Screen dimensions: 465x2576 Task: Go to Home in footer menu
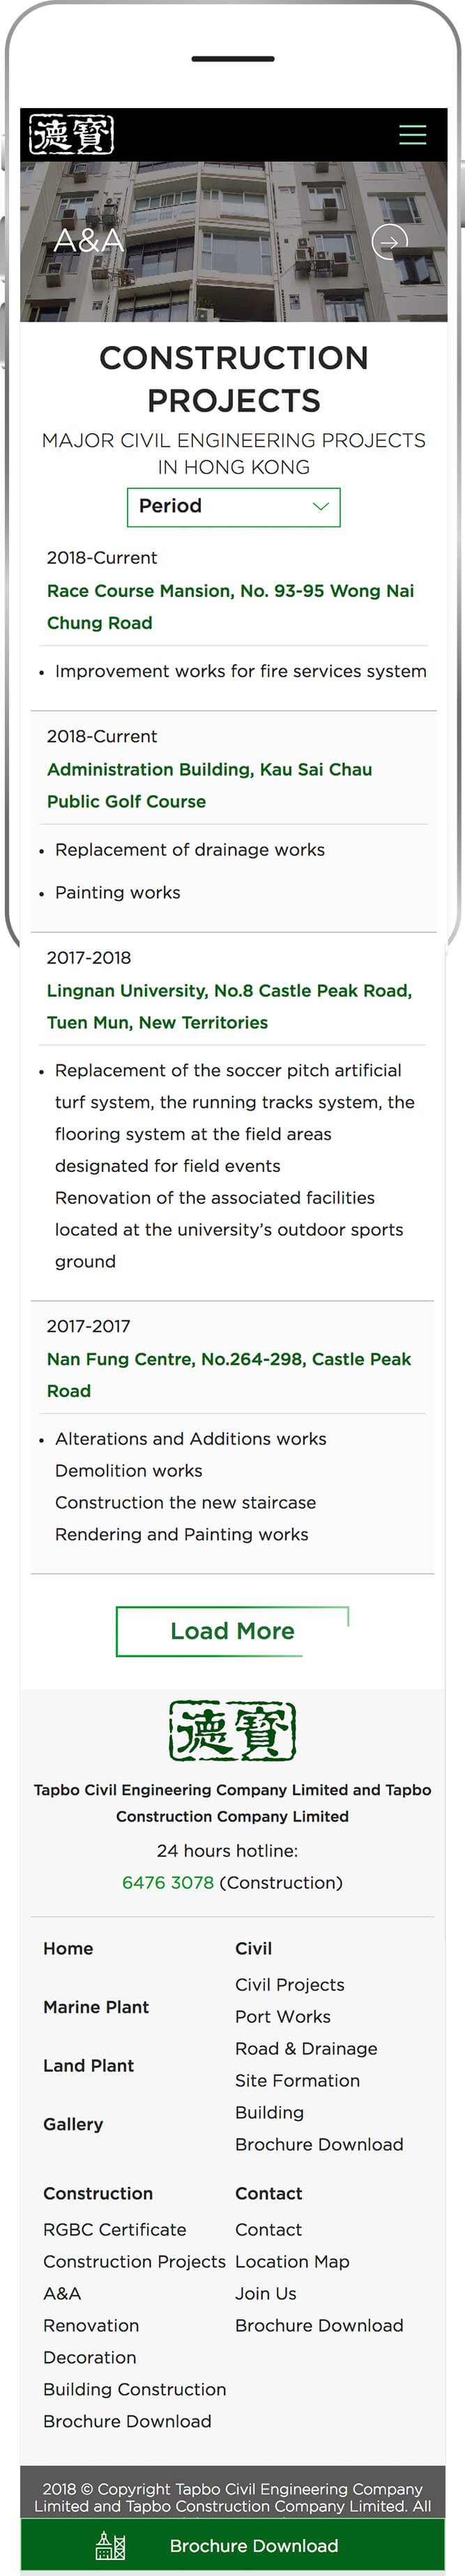coord(68,1948)
